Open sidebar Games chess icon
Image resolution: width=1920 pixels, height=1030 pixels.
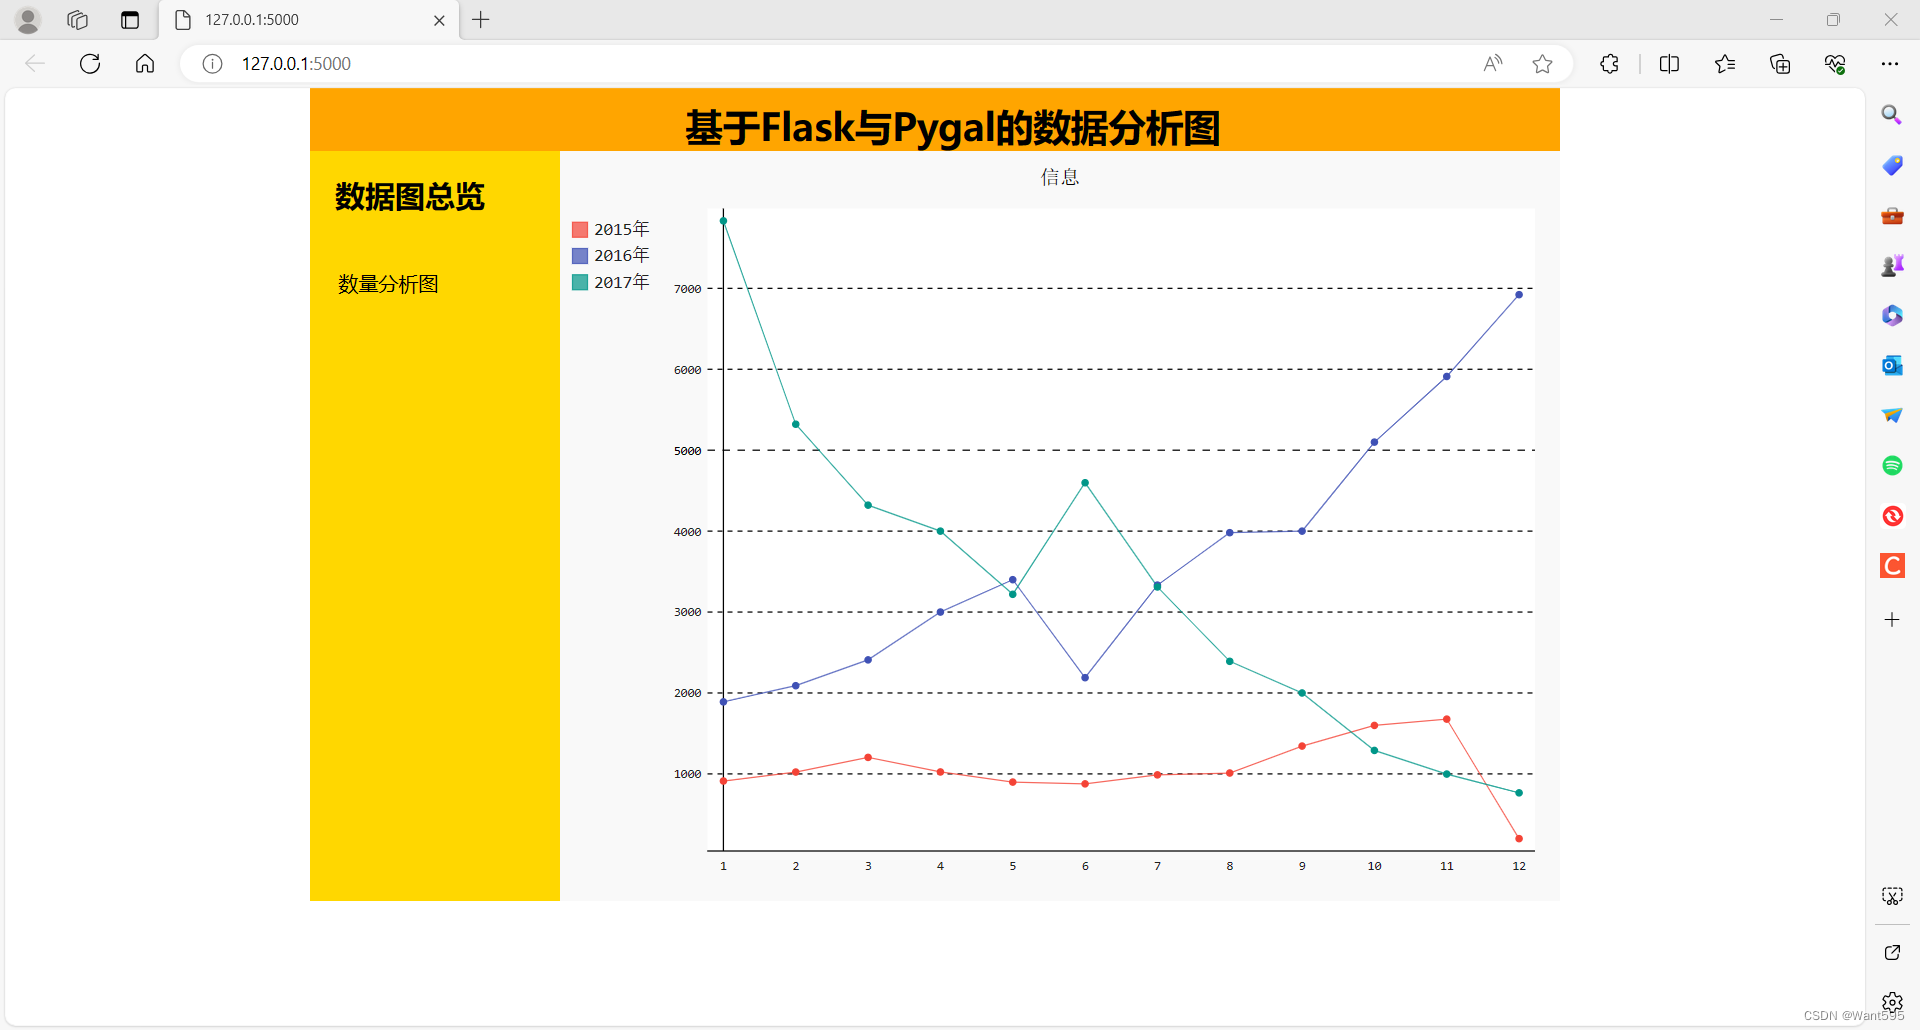point(1892,265)
